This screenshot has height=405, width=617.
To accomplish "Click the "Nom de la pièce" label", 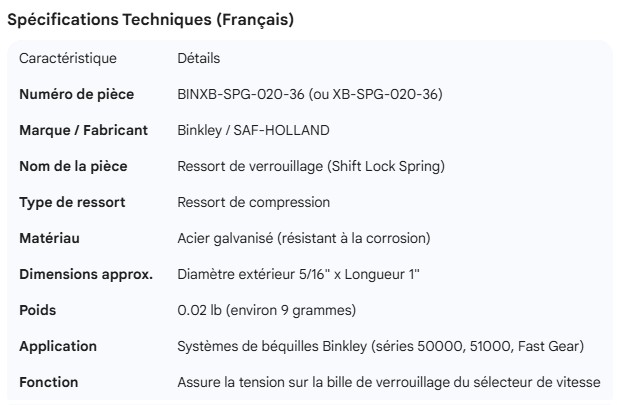I will pyautogui.click(x=73, y=166).
